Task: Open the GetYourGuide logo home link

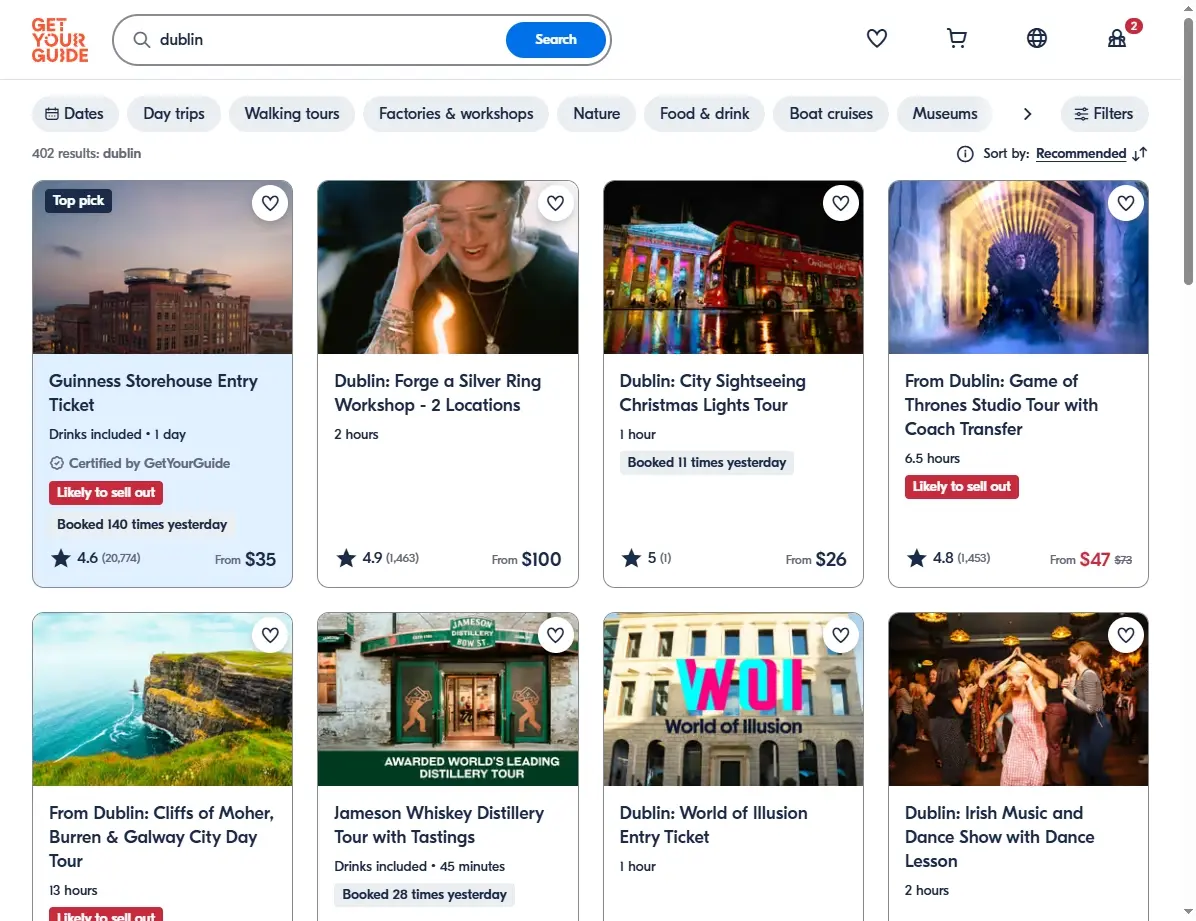Action: [x=59, y=40]
